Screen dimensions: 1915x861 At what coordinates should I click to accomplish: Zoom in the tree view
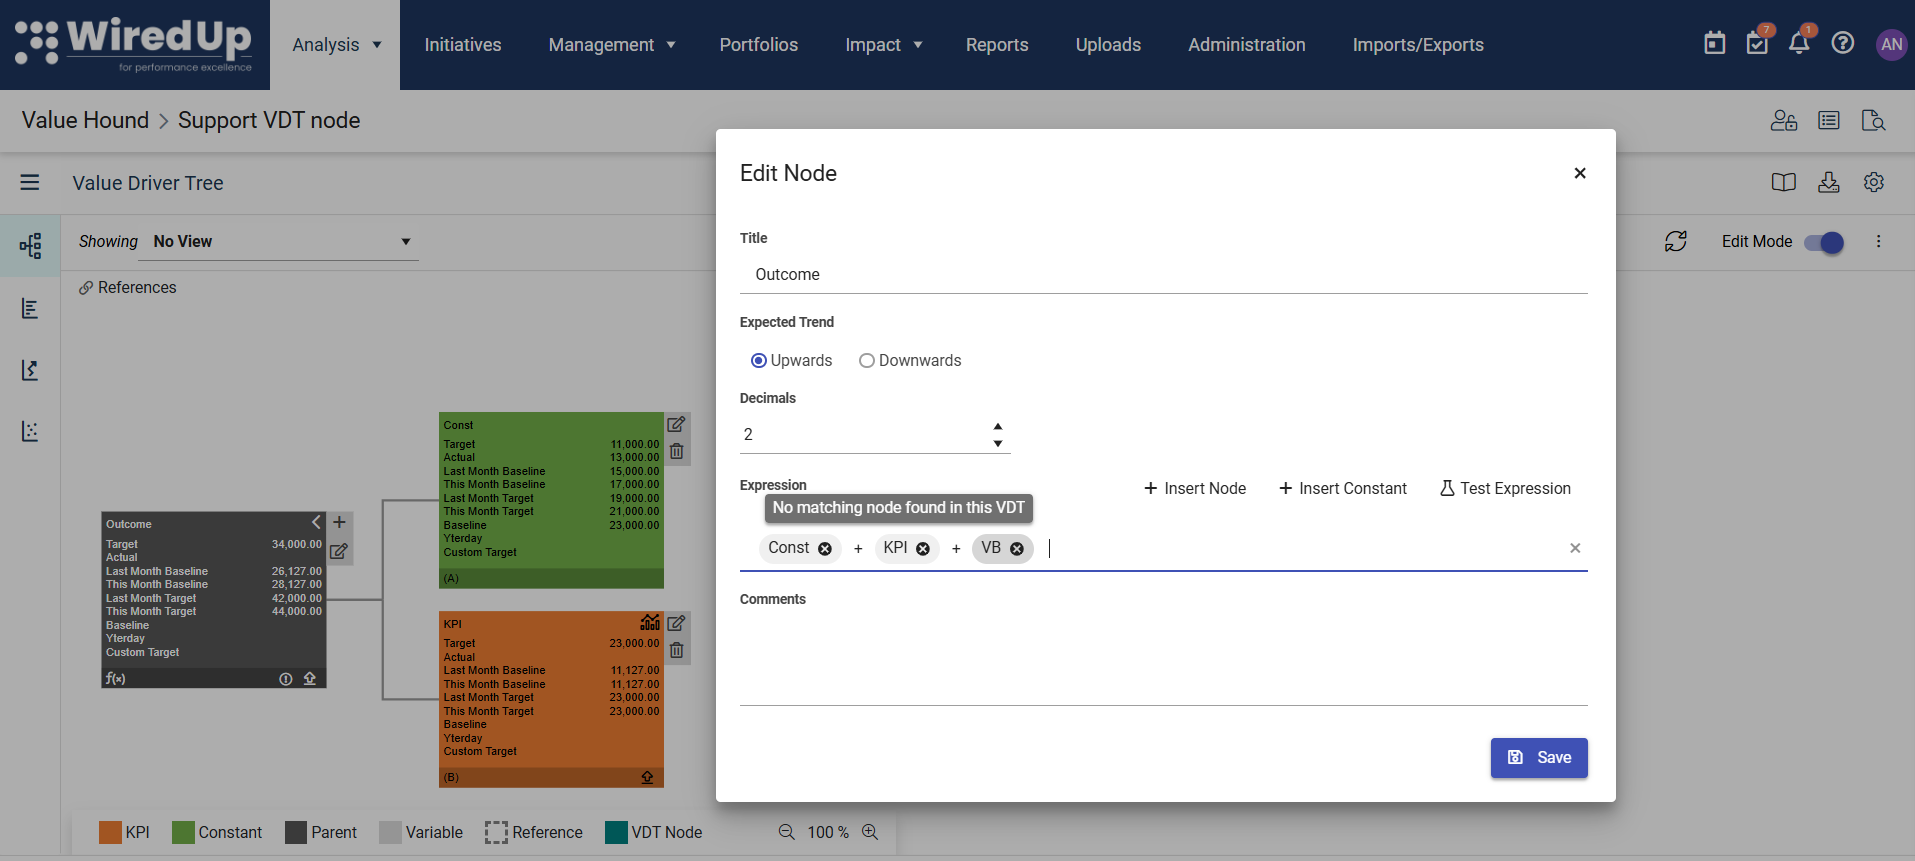(870, 832)
